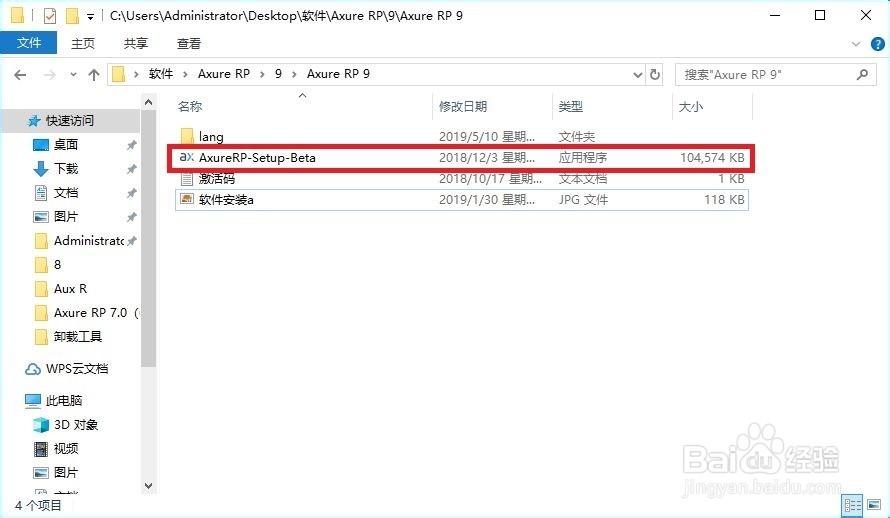890x518 pixels.
Task: Open 3D 对象 under This PC
Action: click(x=75, y=425)
